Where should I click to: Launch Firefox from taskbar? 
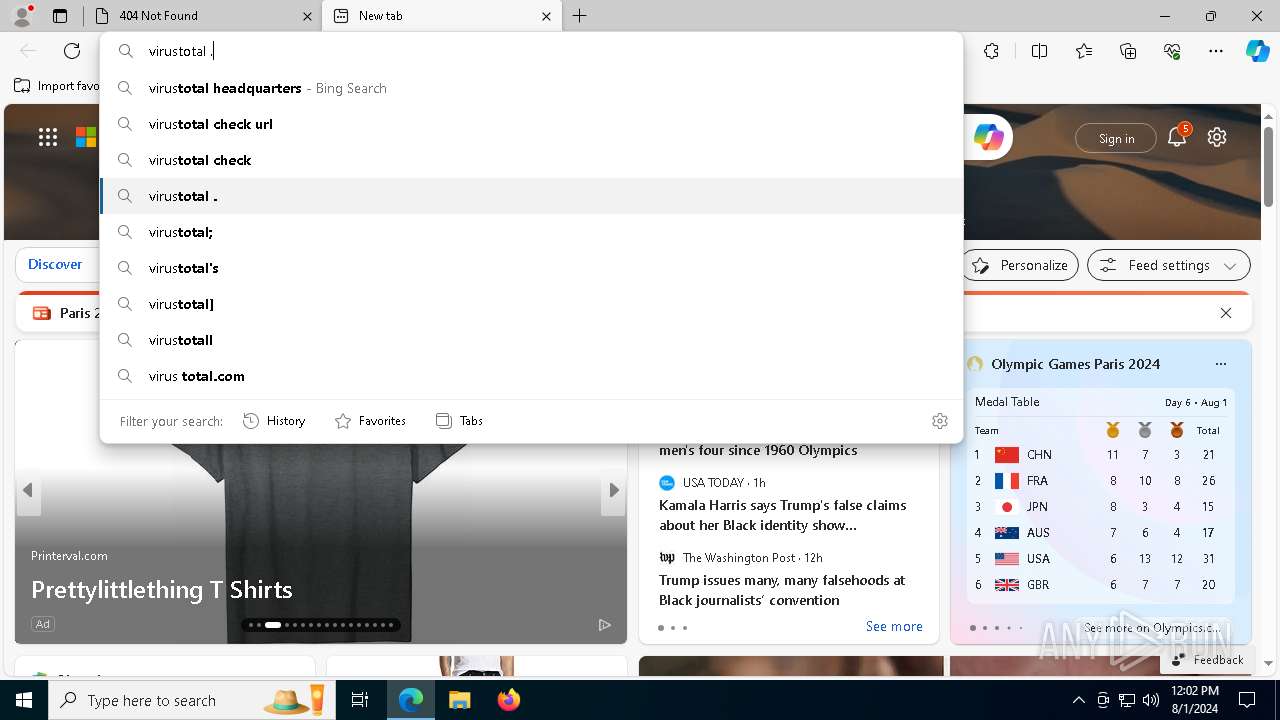coord(508,700)
